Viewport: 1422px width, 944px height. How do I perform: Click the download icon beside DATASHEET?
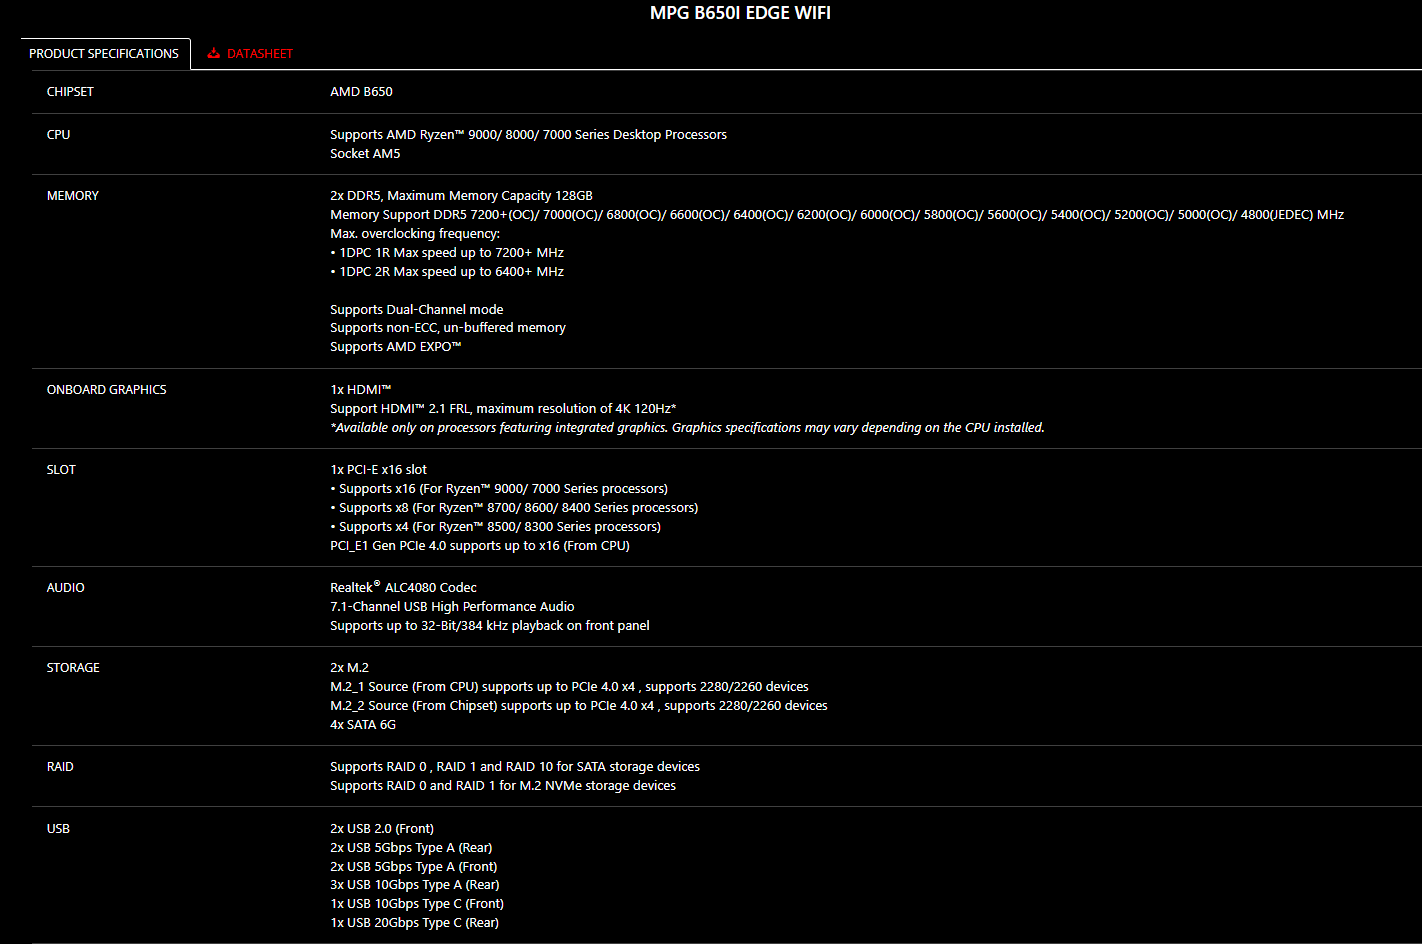click(213, 53)
